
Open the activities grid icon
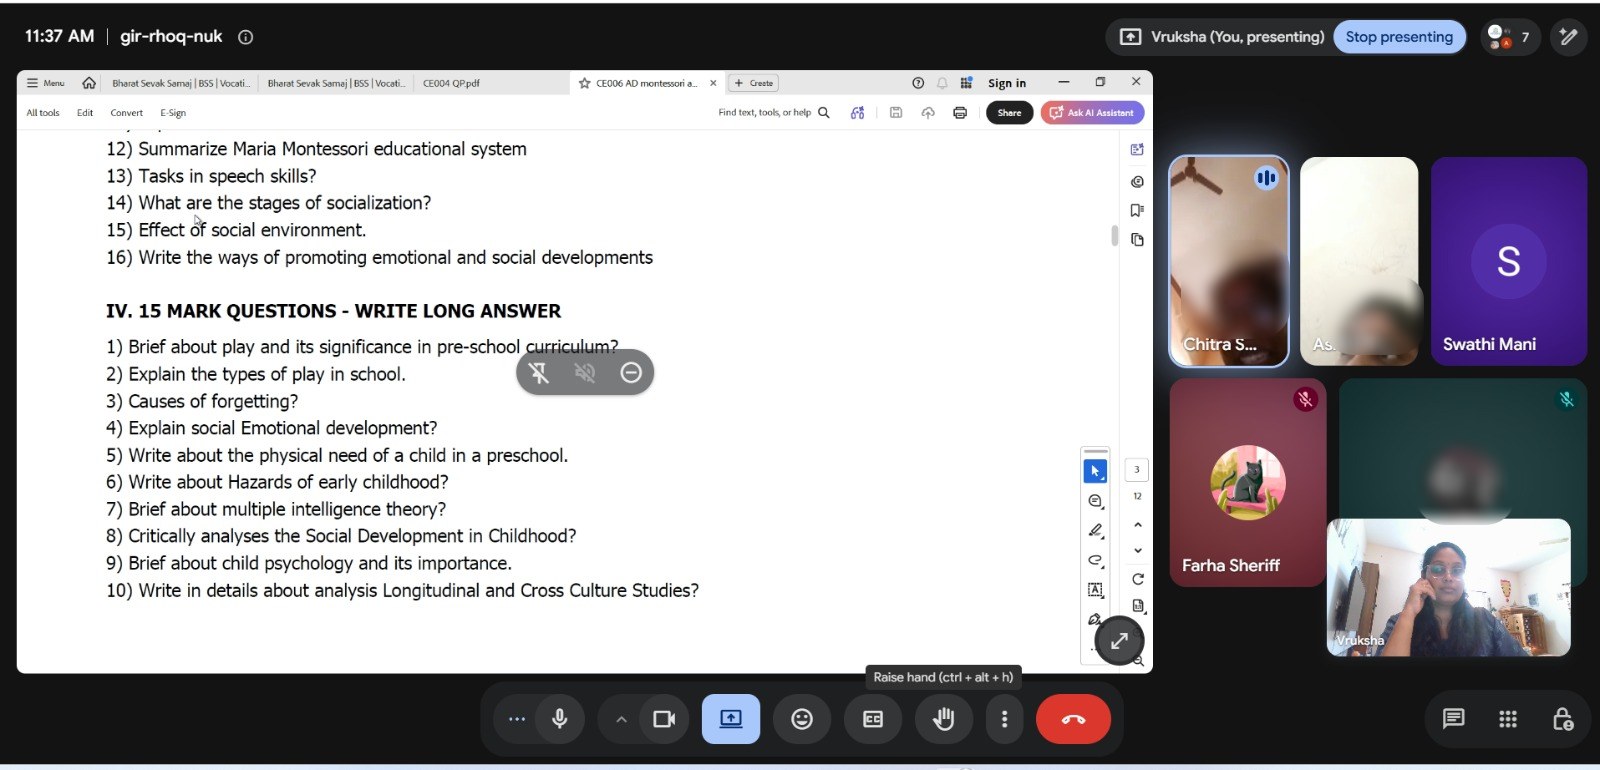(1508, 719)
